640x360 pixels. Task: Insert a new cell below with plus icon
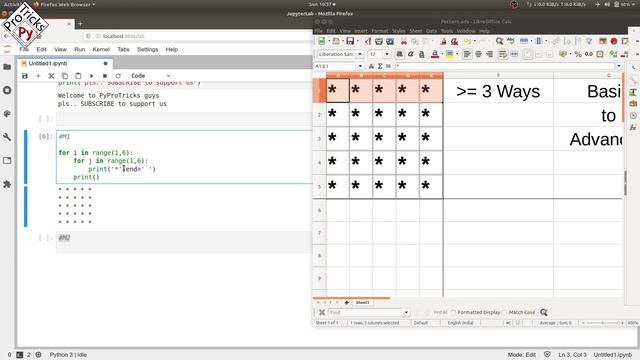38,76
